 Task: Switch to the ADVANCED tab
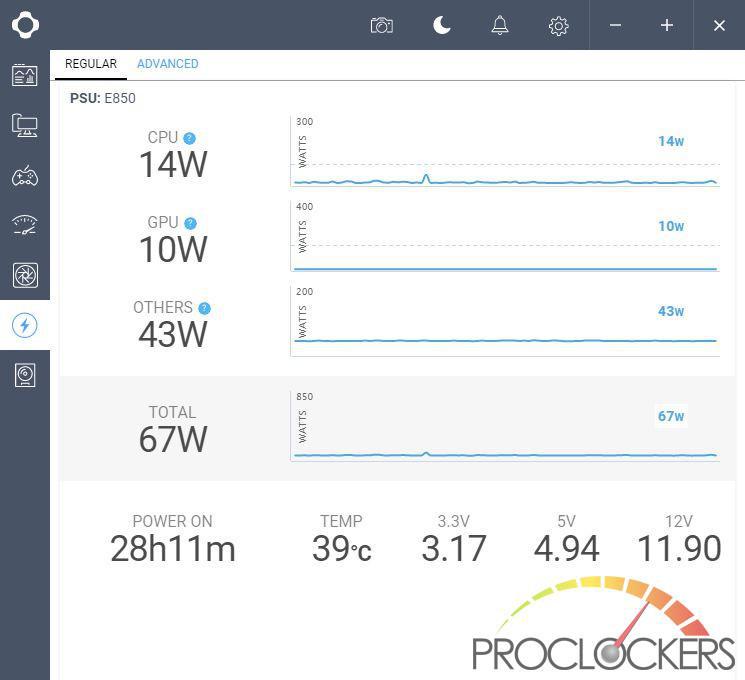click(168, 64)
